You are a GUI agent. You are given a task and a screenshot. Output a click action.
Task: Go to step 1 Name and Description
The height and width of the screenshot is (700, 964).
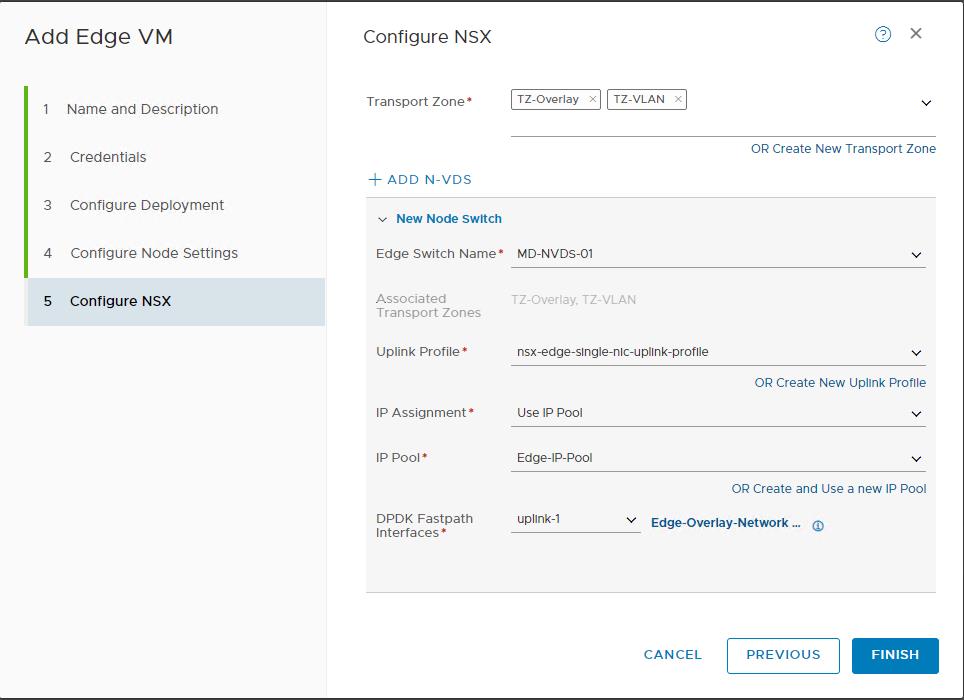(x=175, y=109)
